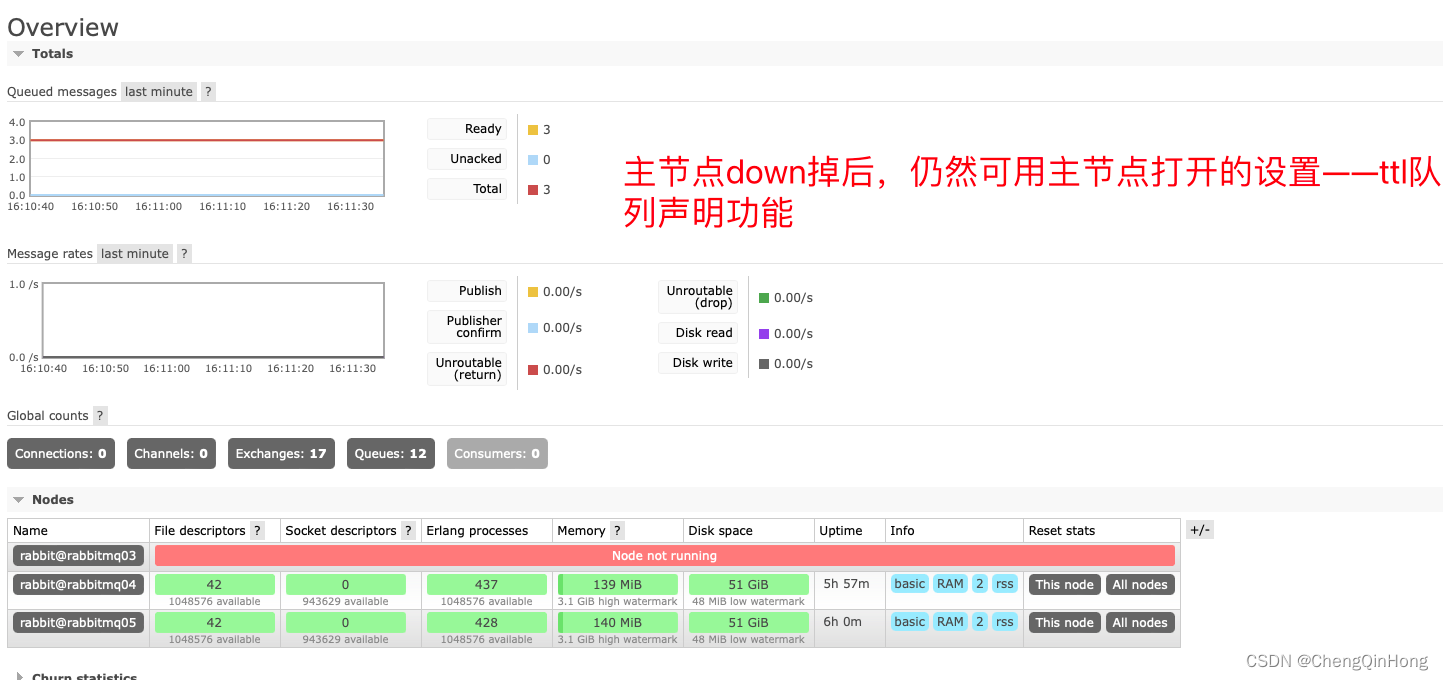Collapse the Totals section
Viewport: 1443px width, 680px height.
pyautogui.click(x=18, y=53)
